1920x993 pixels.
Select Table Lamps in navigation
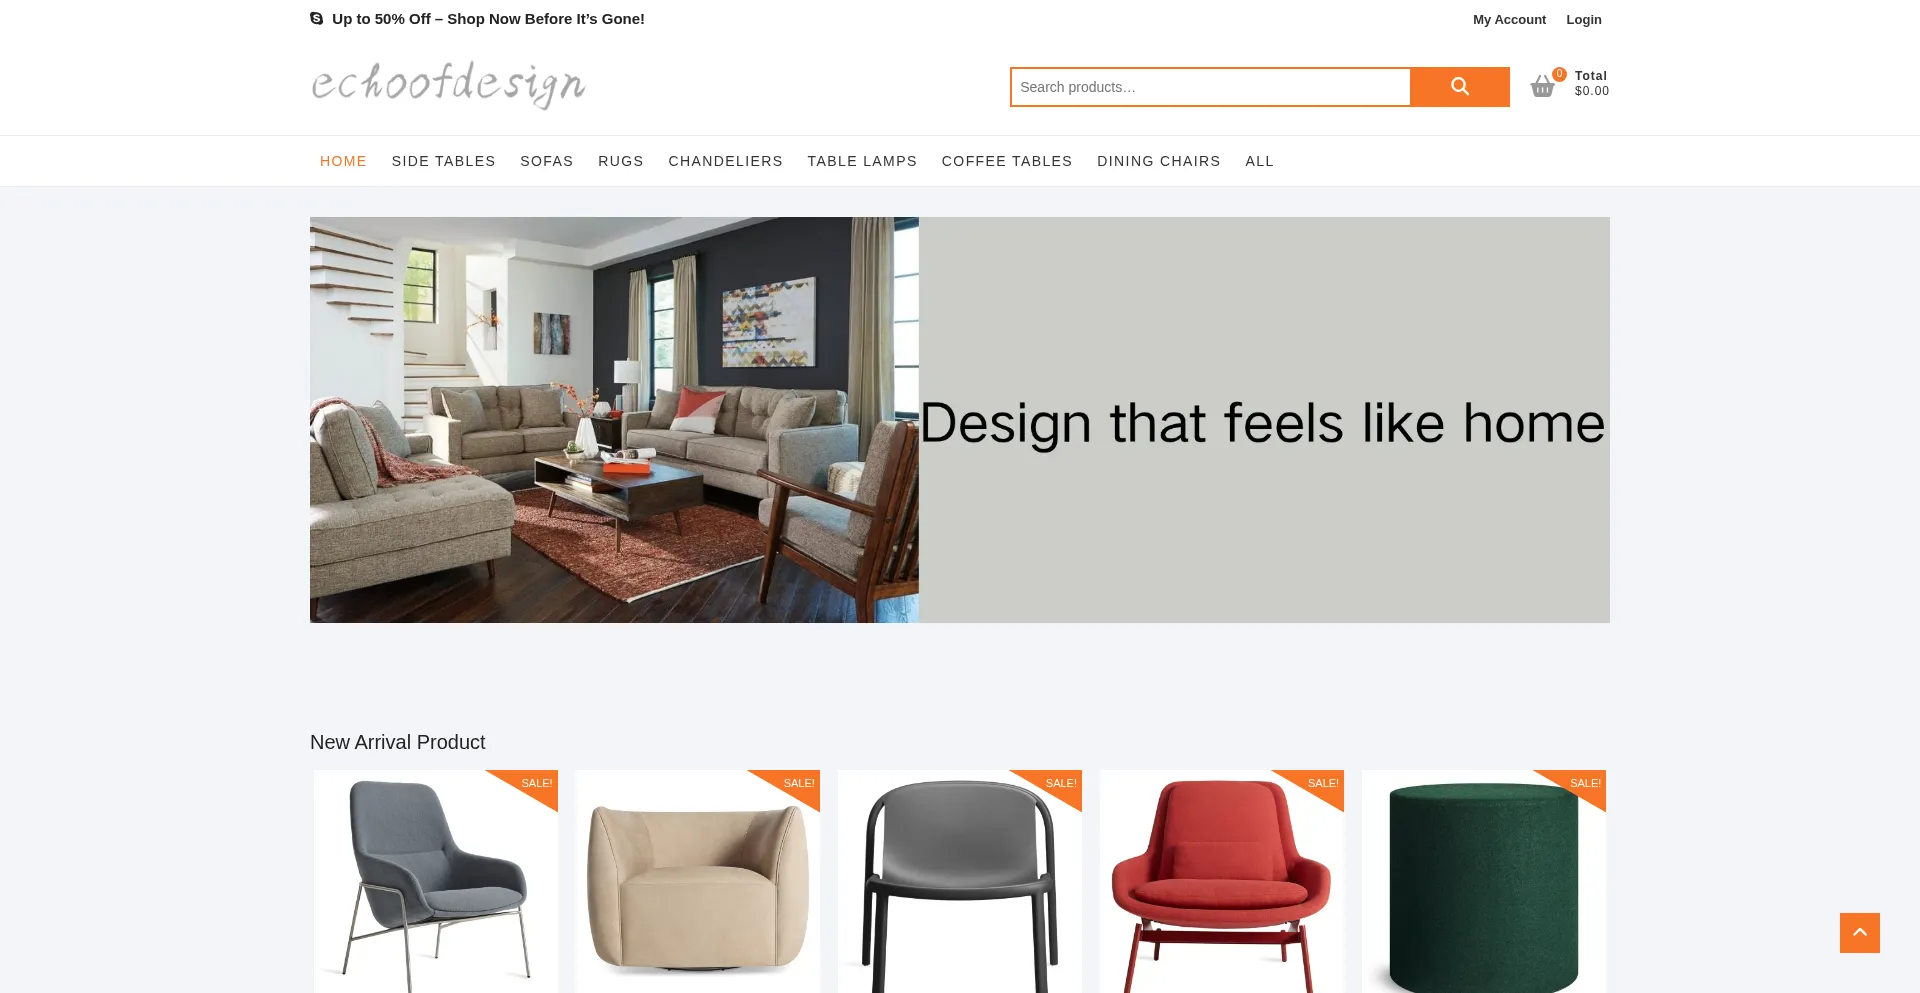tap(862, 161)
